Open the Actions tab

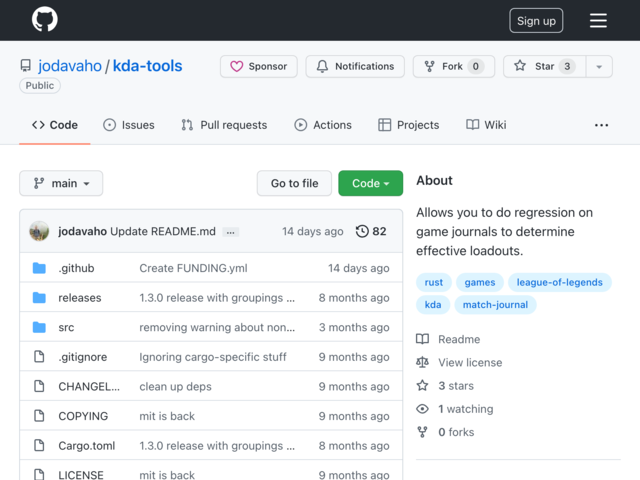(323, 125)
